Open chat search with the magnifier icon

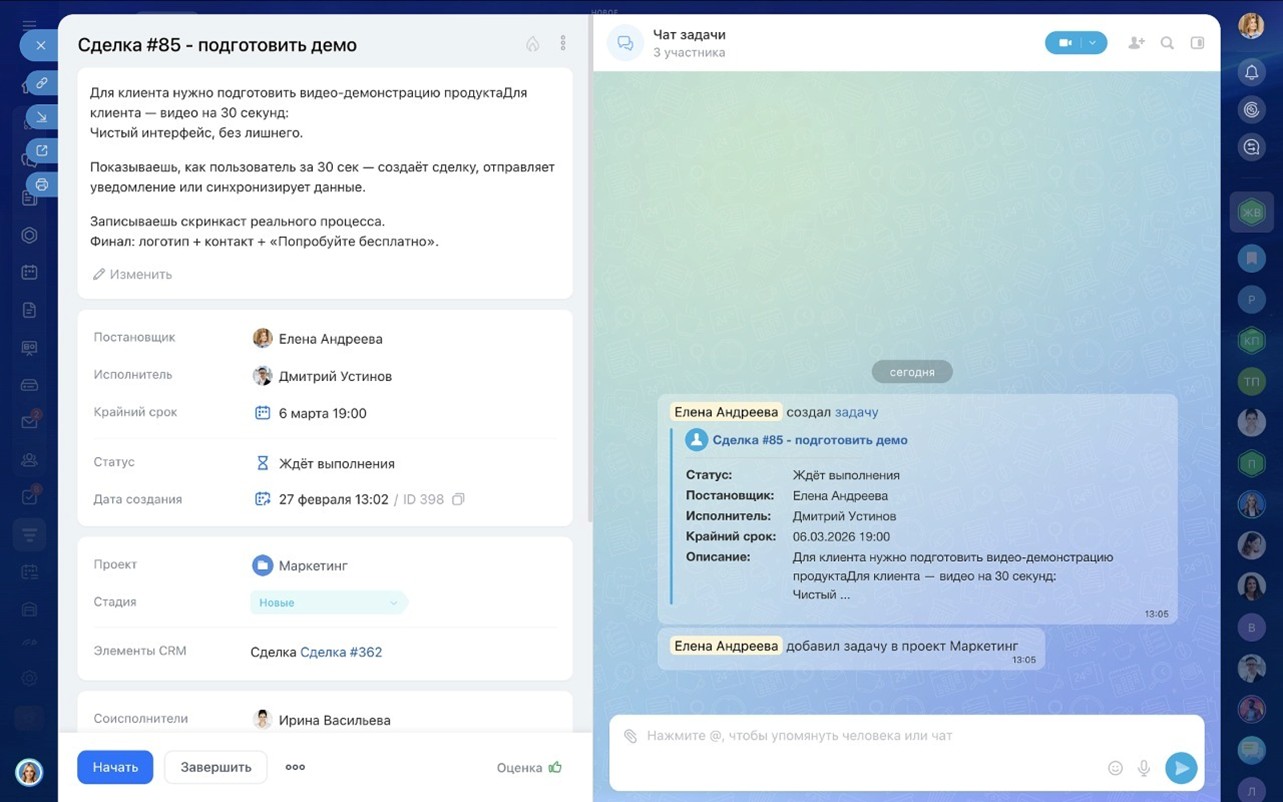(x=1166, y=42)
